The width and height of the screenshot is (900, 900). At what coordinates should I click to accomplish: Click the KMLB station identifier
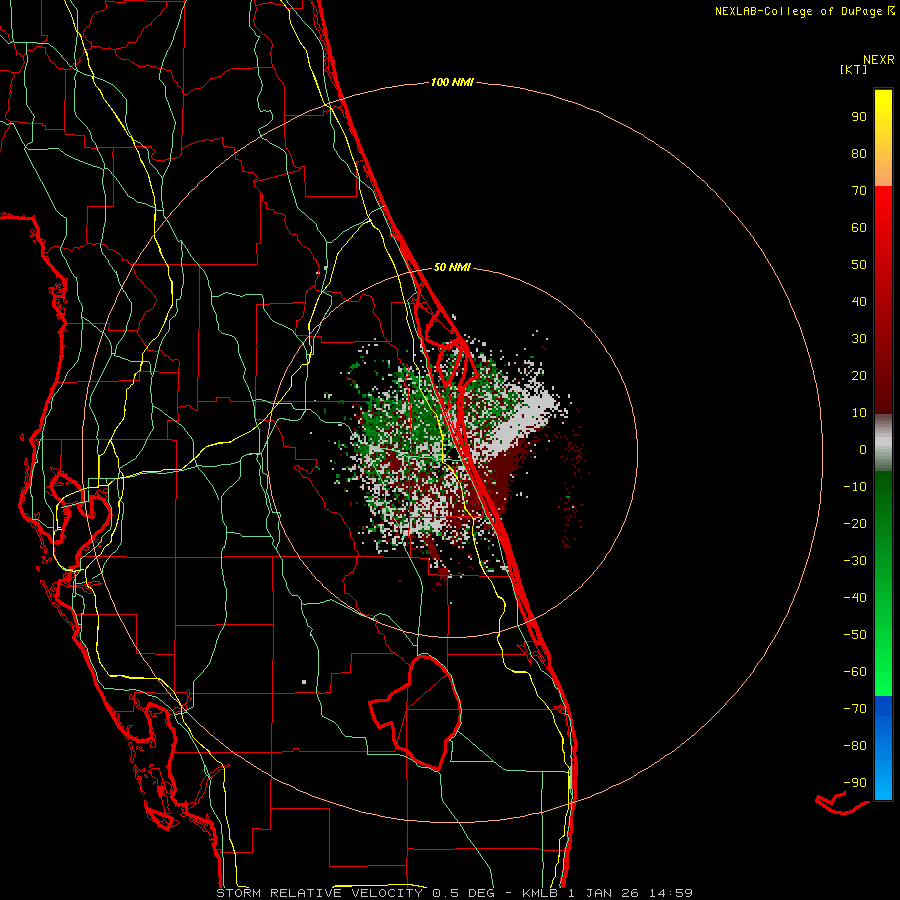click(541, 893)
